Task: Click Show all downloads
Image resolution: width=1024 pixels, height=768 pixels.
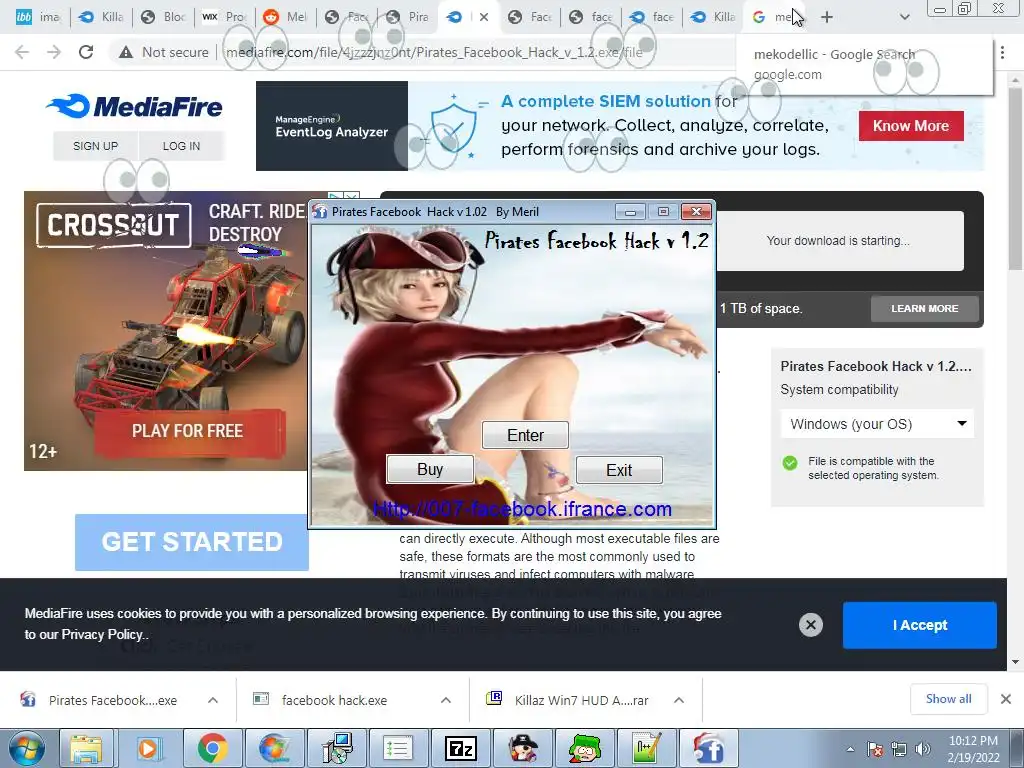Action: 948,699
